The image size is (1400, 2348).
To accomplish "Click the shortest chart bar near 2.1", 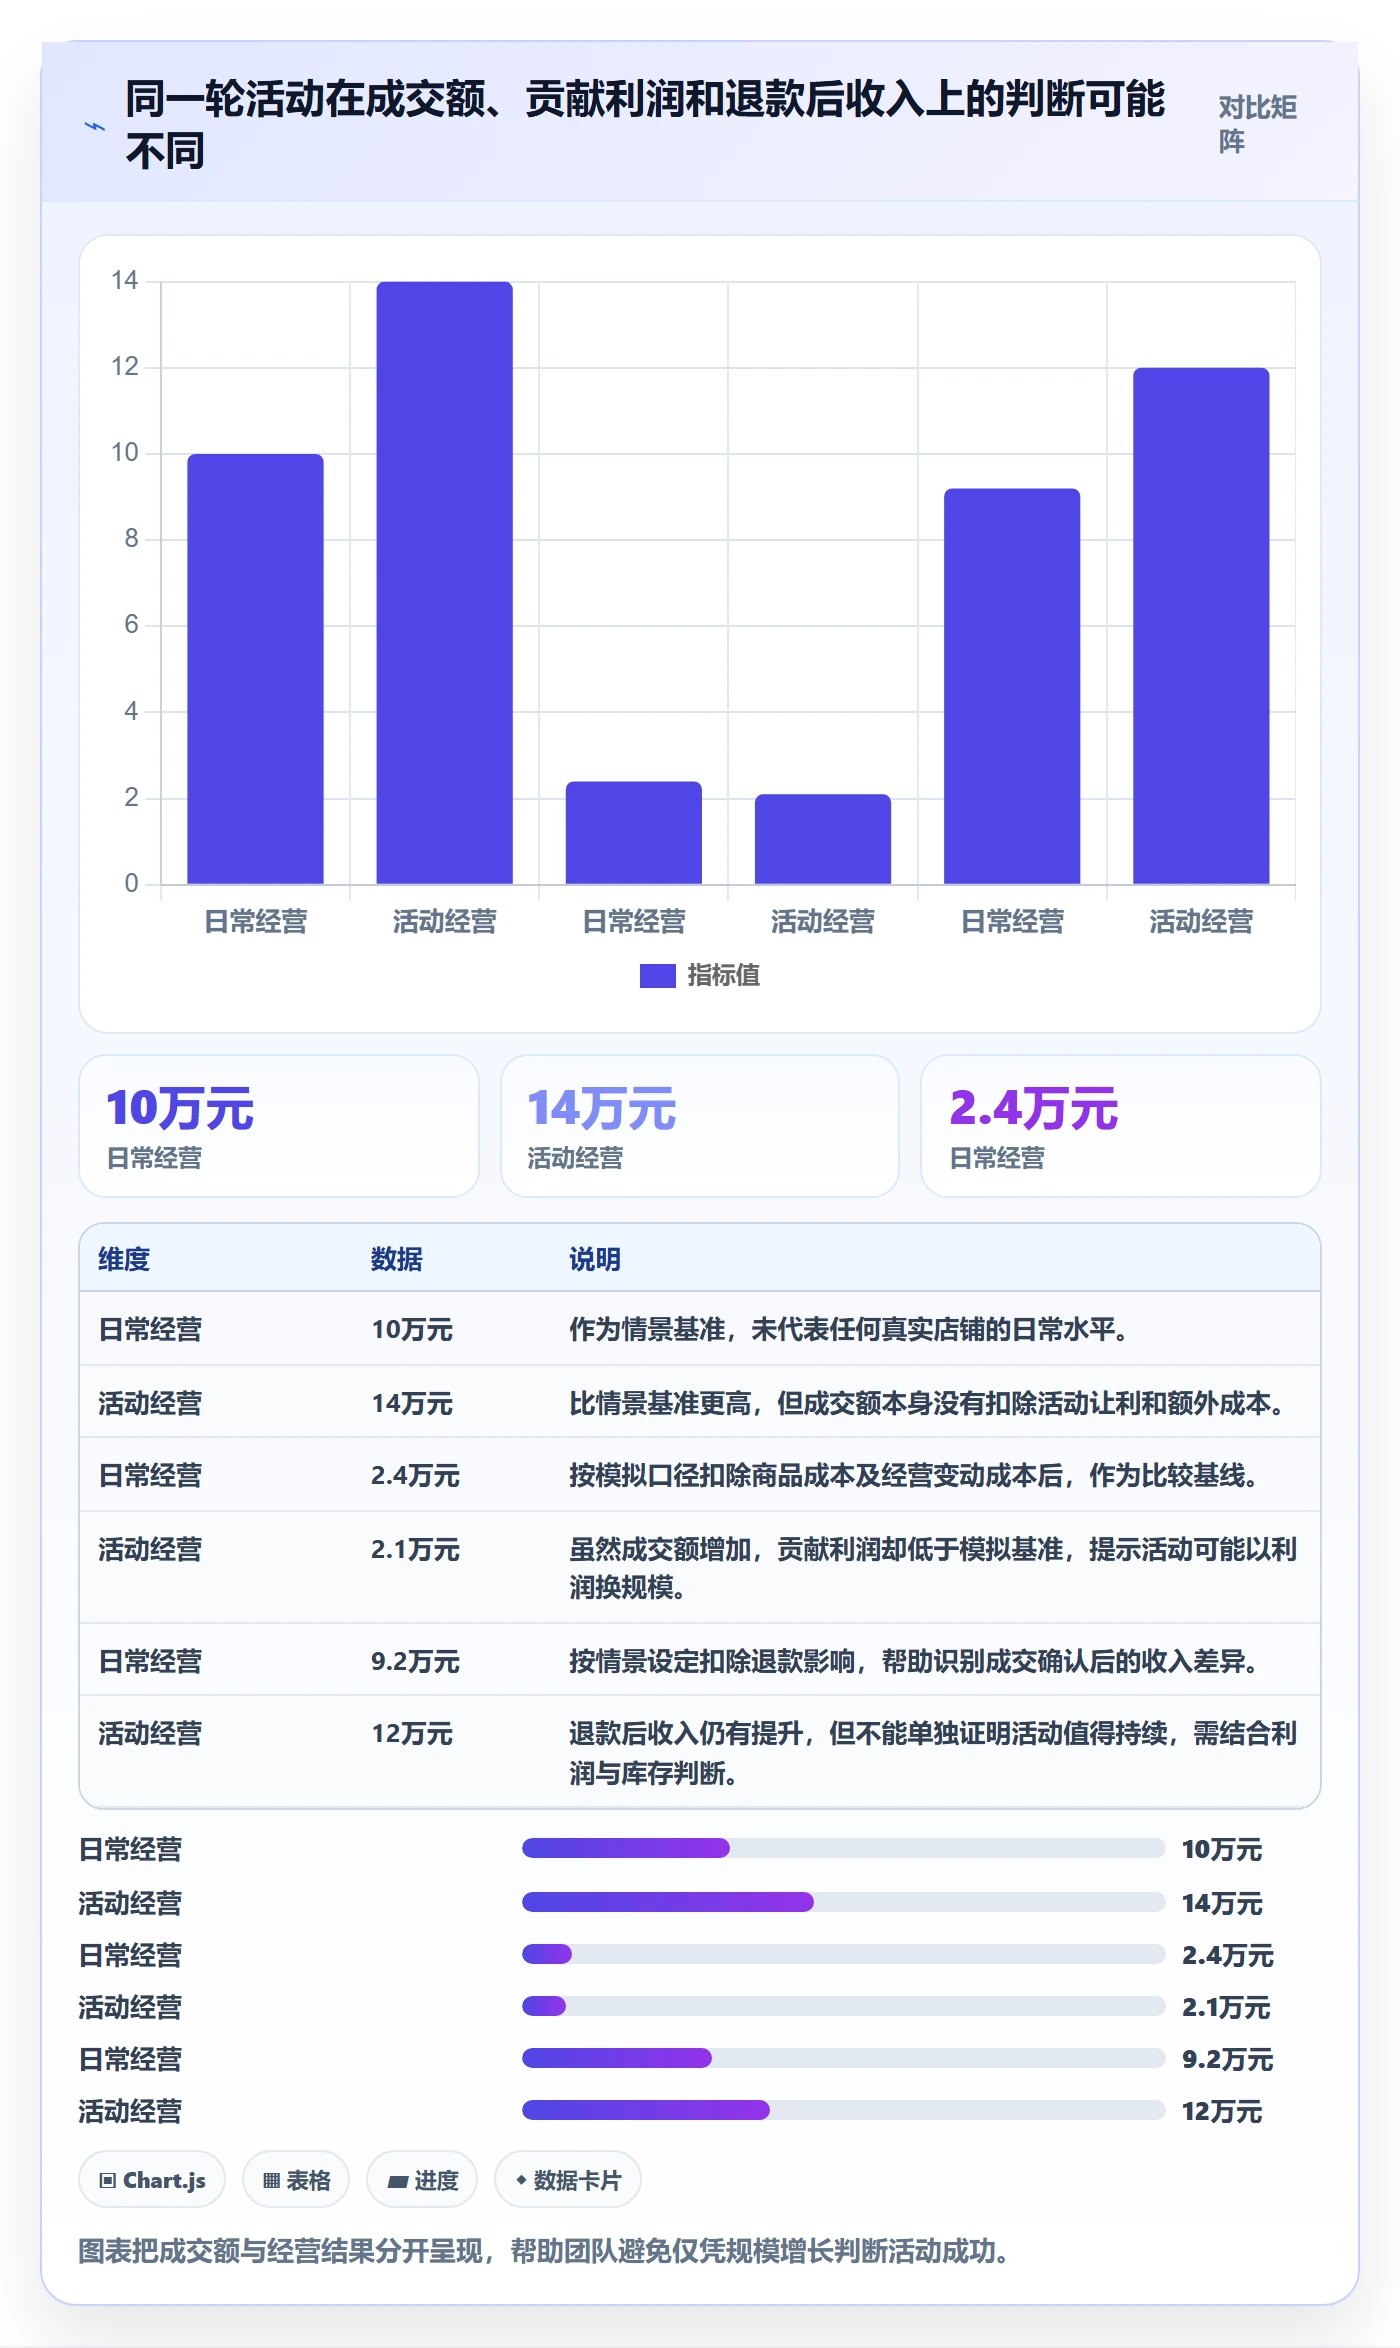I will pos(823,839).
